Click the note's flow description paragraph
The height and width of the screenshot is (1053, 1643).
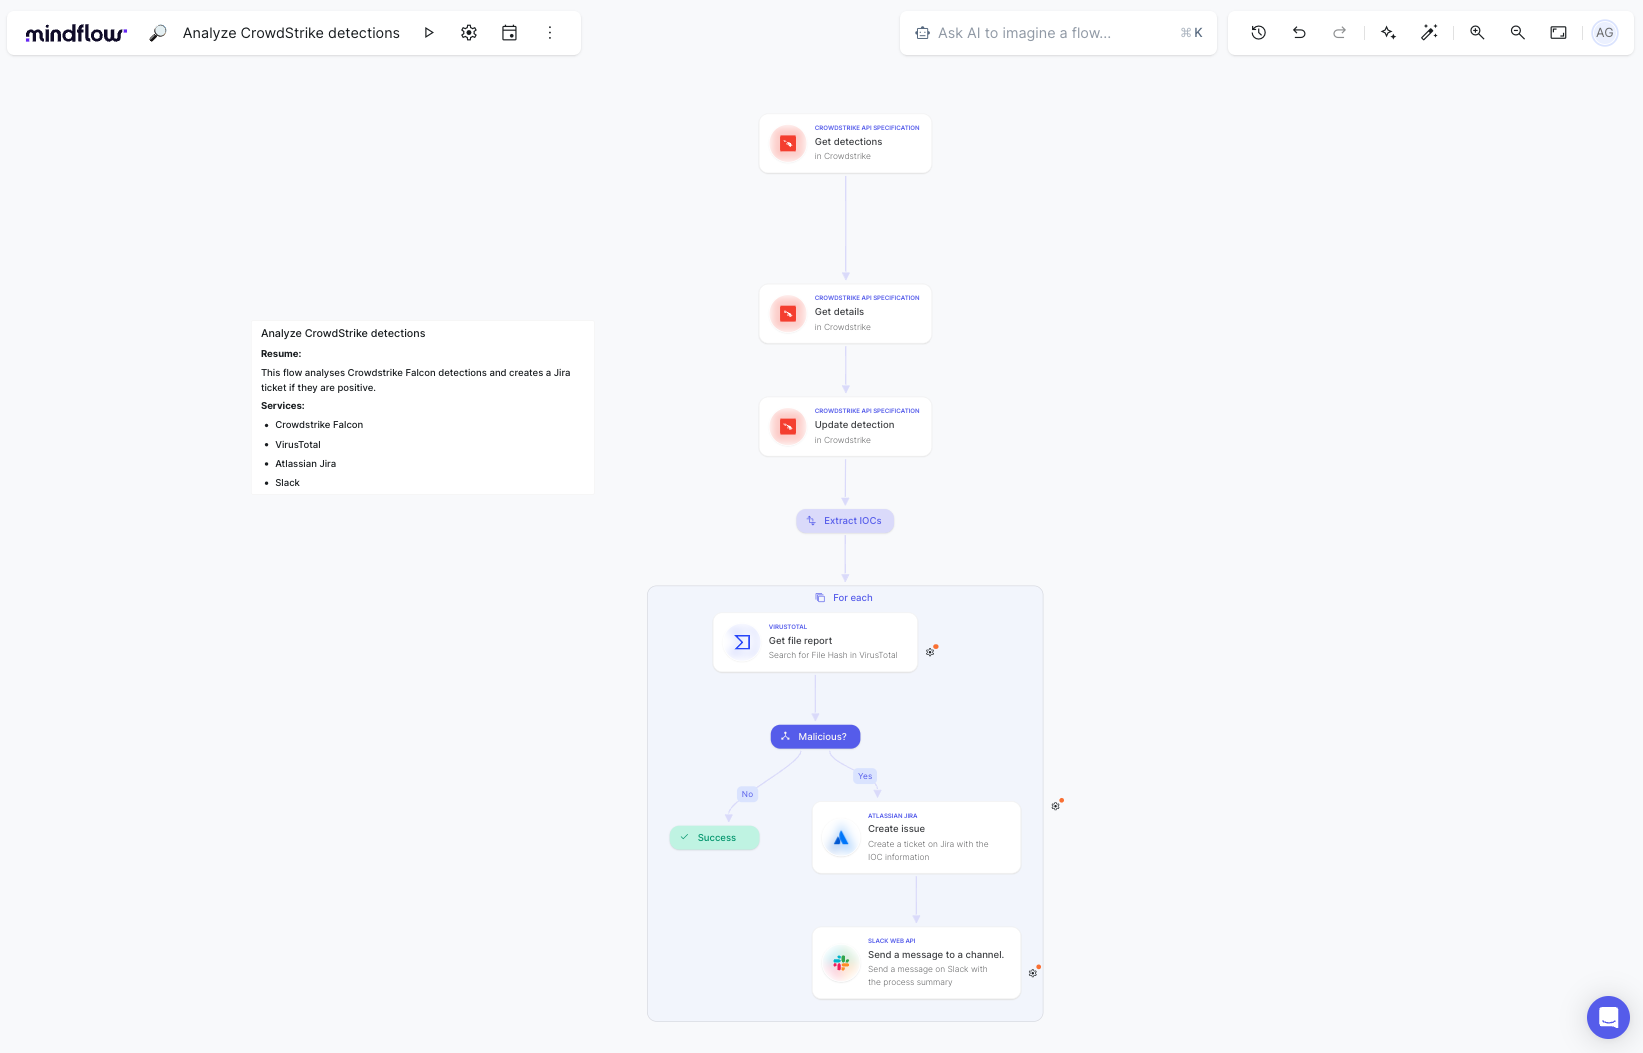(416, 380)
